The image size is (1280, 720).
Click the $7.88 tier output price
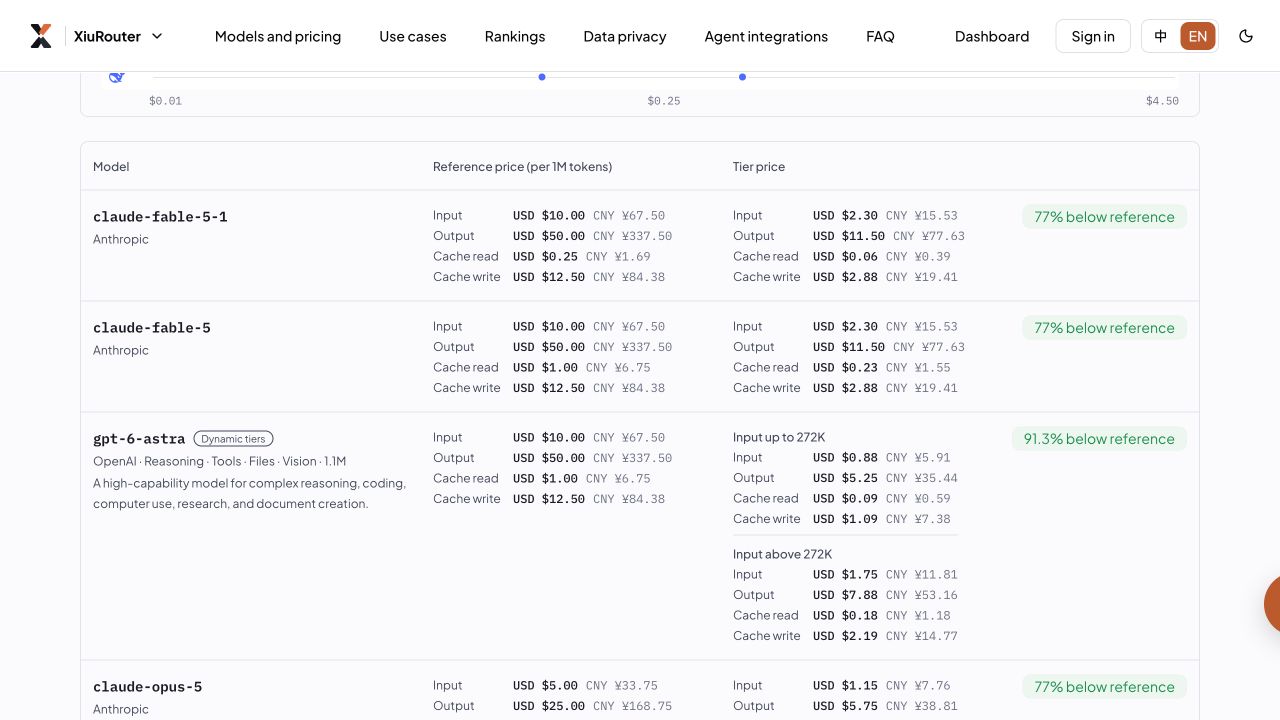click(845, 595)
